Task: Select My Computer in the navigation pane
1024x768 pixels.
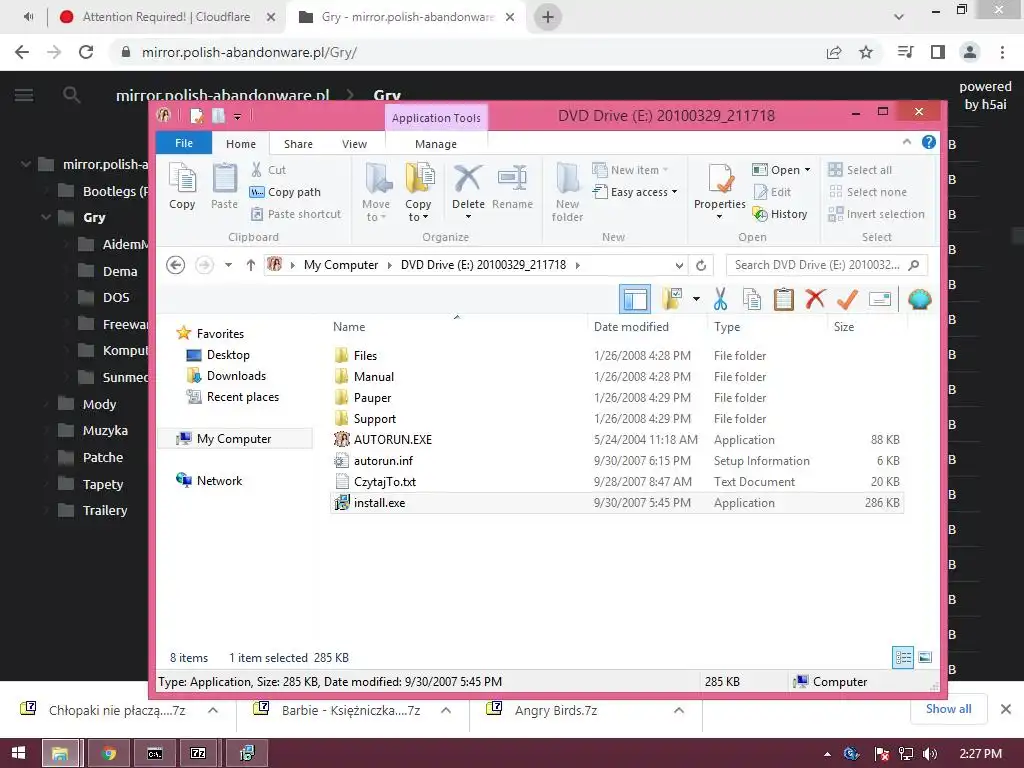Action: pyautogui.click(x=234, y=439)
